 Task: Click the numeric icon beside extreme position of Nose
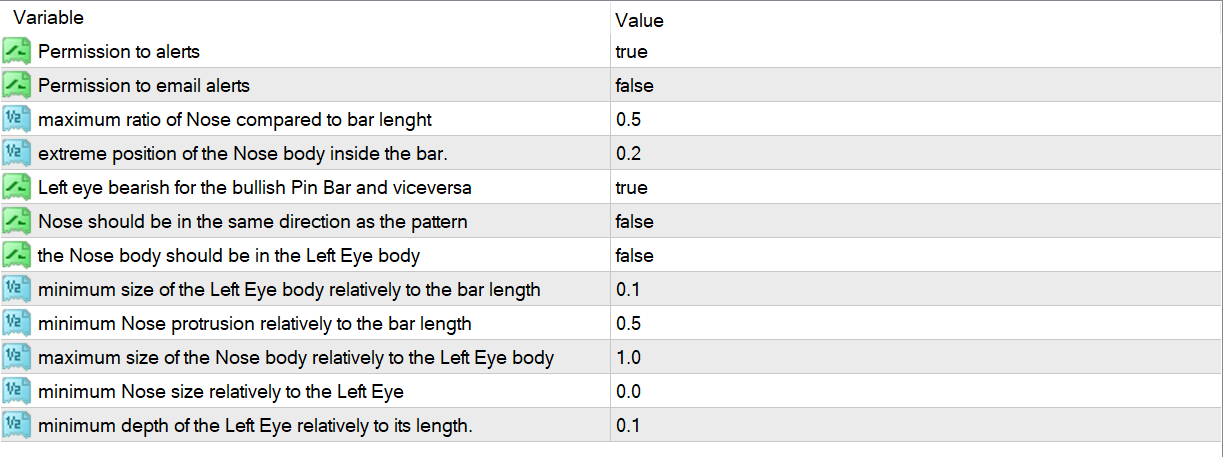tap(18, 153)
